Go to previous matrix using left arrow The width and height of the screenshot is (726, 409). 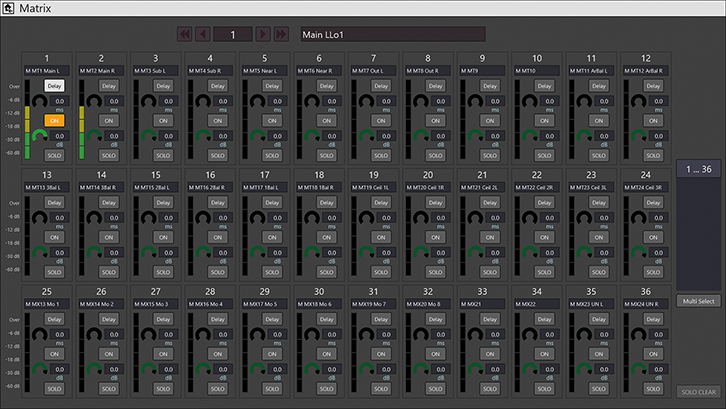[x=203, y=35]
